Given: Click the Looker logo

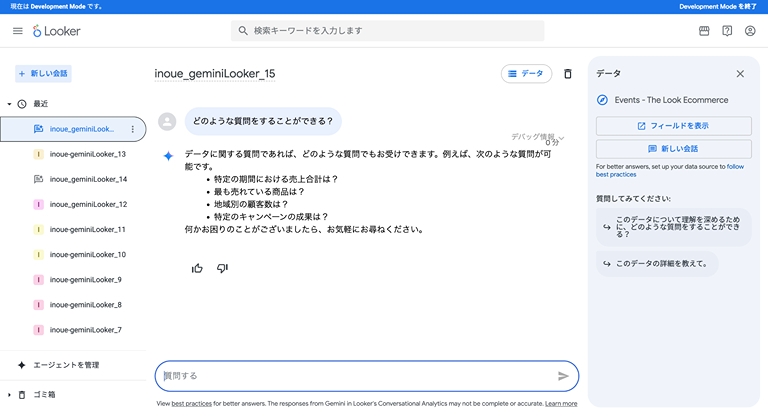Looking at the screenshot, I should pyautogui.click(x=56, y=31).
